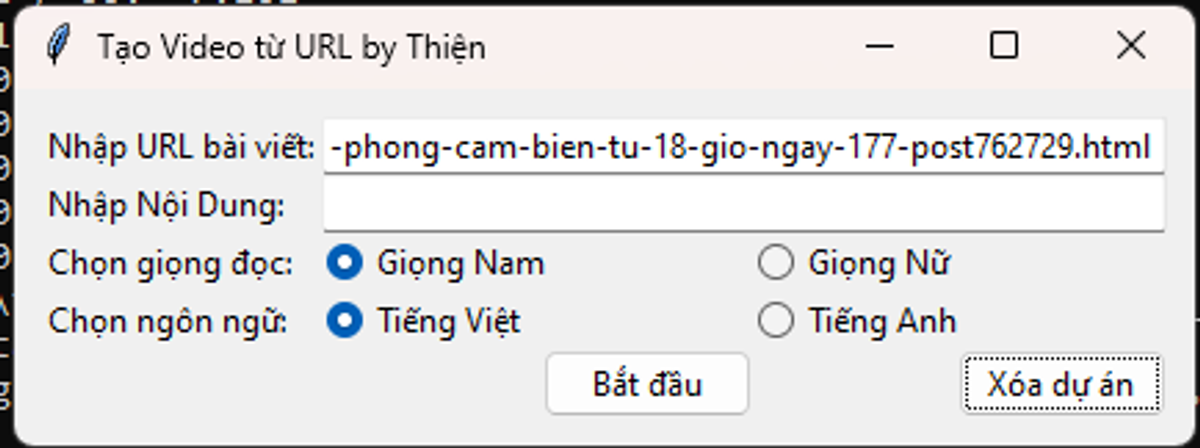Choose the Giọng Nữ voice option

(x=776, y=264)
